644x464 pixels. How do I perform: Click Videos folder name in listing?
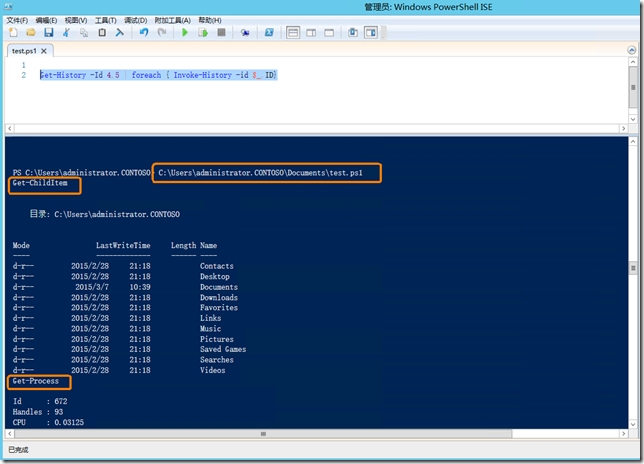coord(213,370)
